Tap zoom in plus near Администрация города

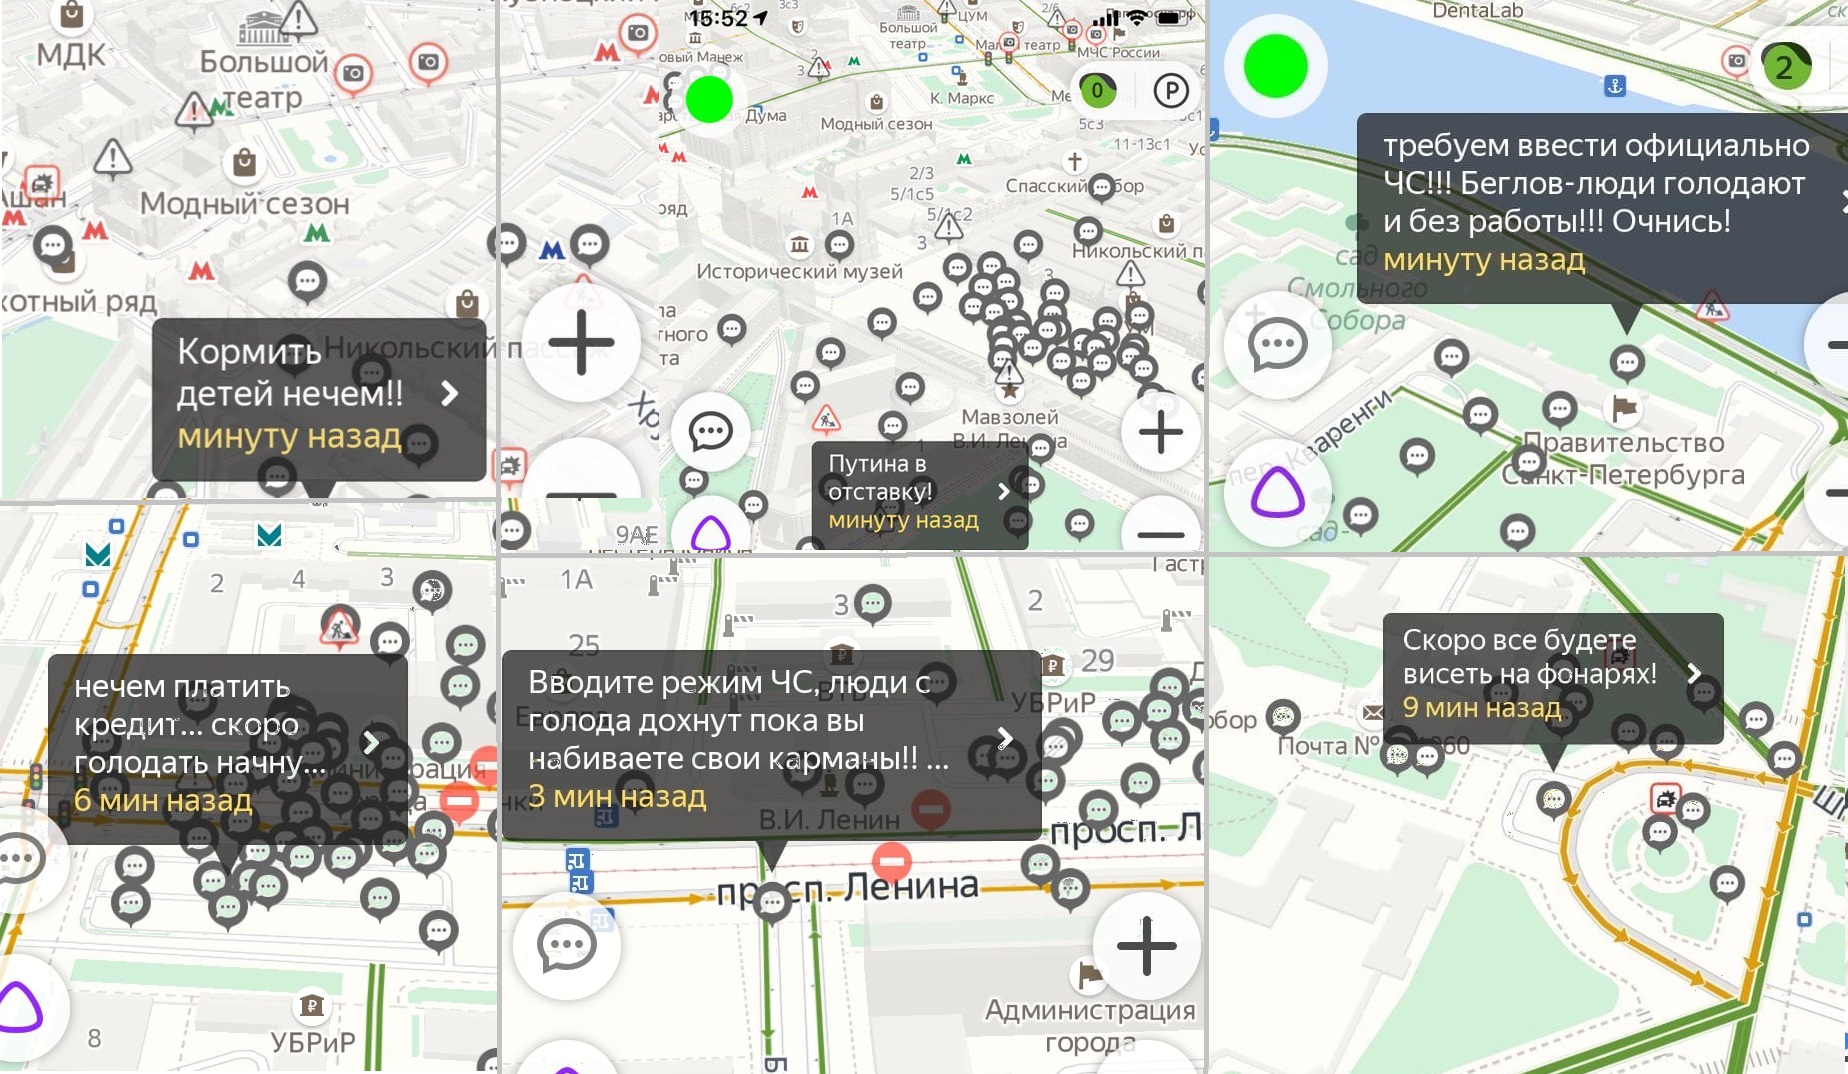click(1146, 945)
